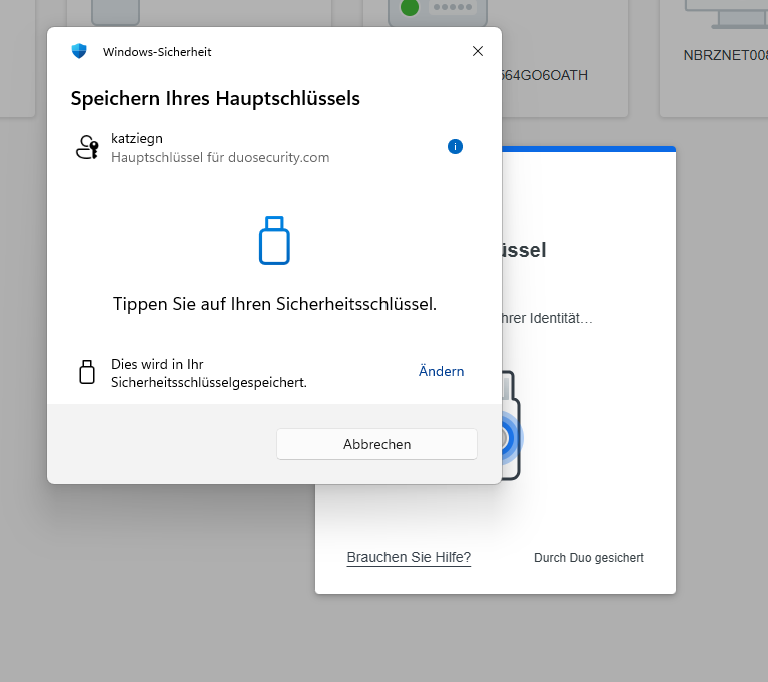Select the monitor icon above NBRZNET008
The height and width of the screenshot is (682, 768).
724,12
